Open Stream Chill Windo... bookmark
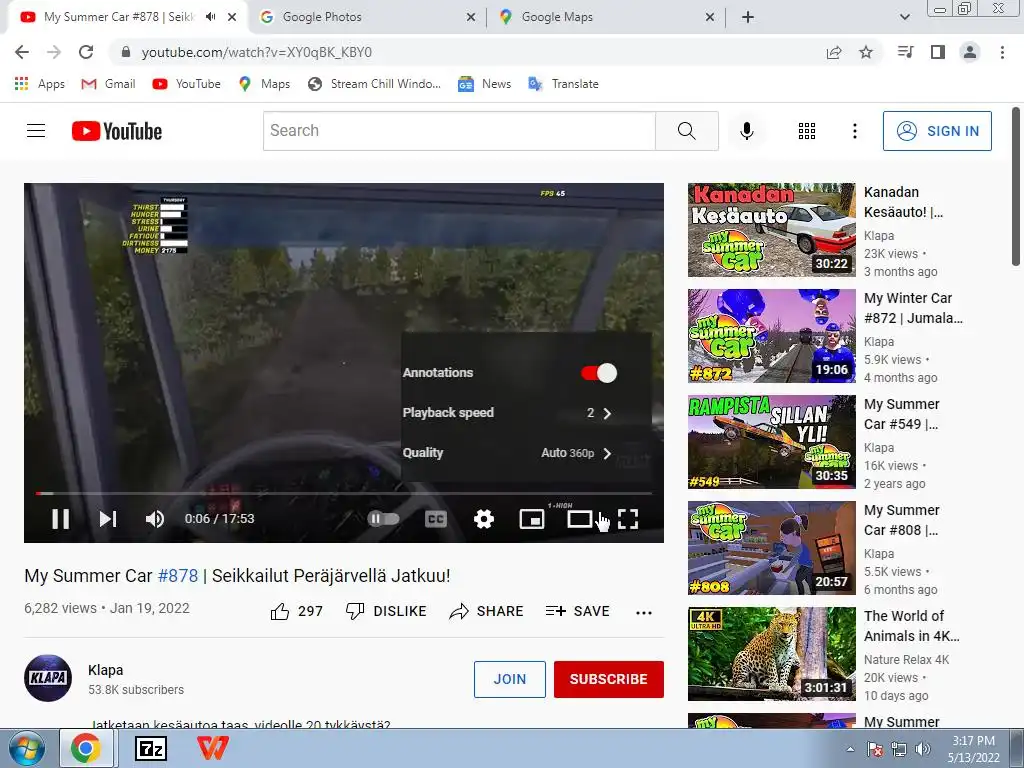1024x768 pixels. [x=375, y=84]
